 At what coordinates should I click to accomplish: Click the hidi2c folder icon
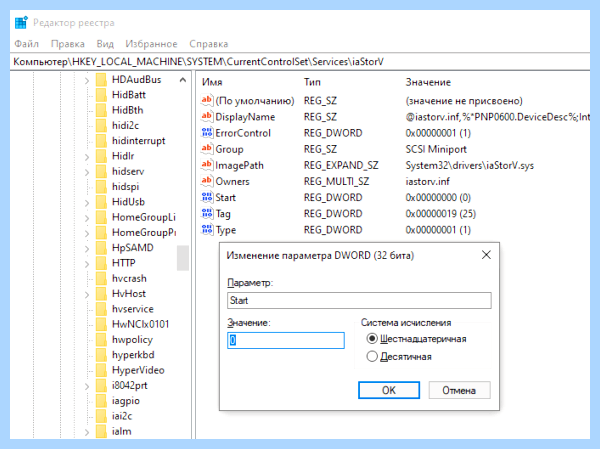pos(101,126)
